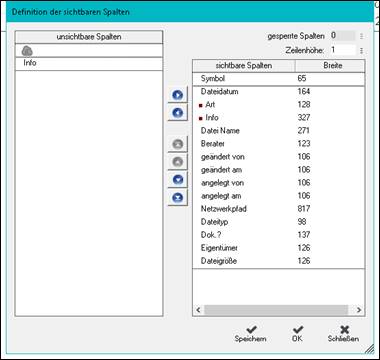Click the window resize grip
380x360 pixels.
coord(369,349)
